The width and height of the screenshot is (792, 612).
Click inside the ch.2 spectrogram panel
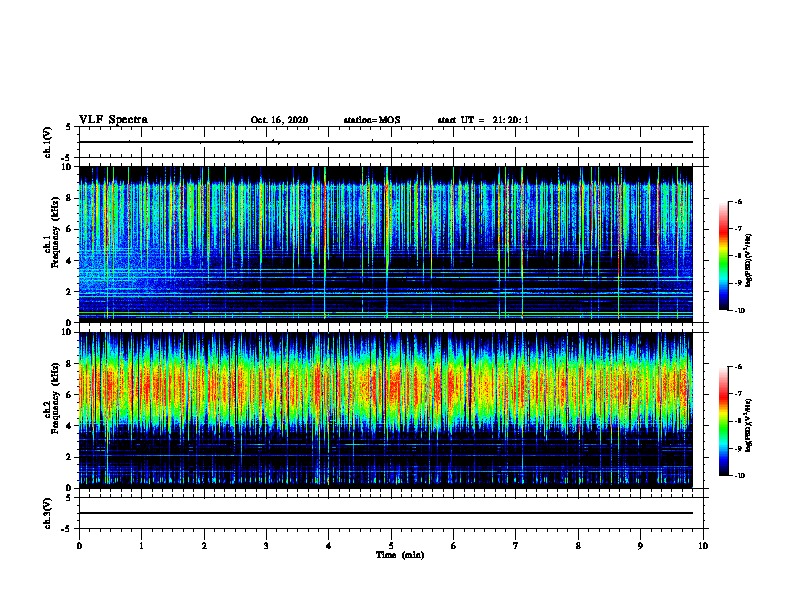(x=385, y=410)
